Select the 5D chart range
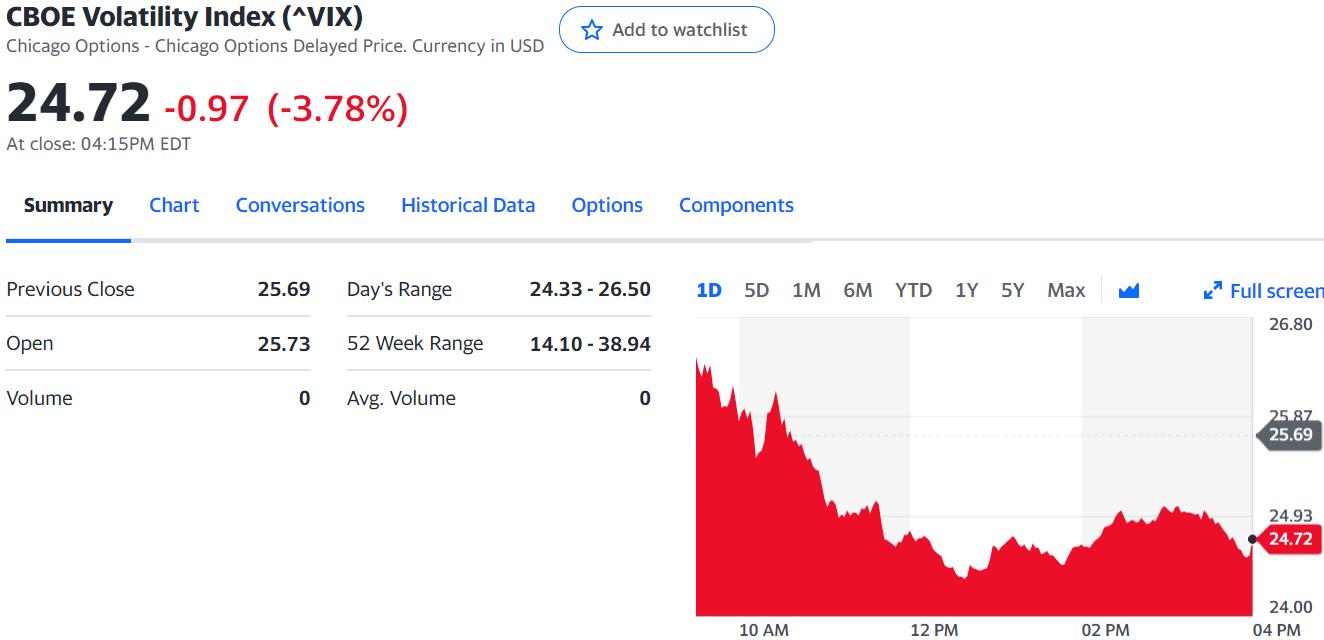The height and width of the screenshot is (640, 1324). (x=757, y=290)
